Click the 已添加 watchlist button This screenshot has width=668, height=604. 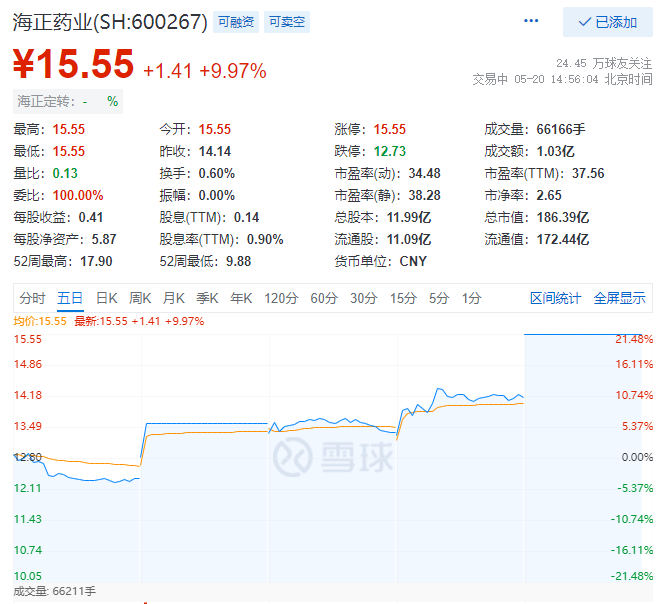pos(608,22)
